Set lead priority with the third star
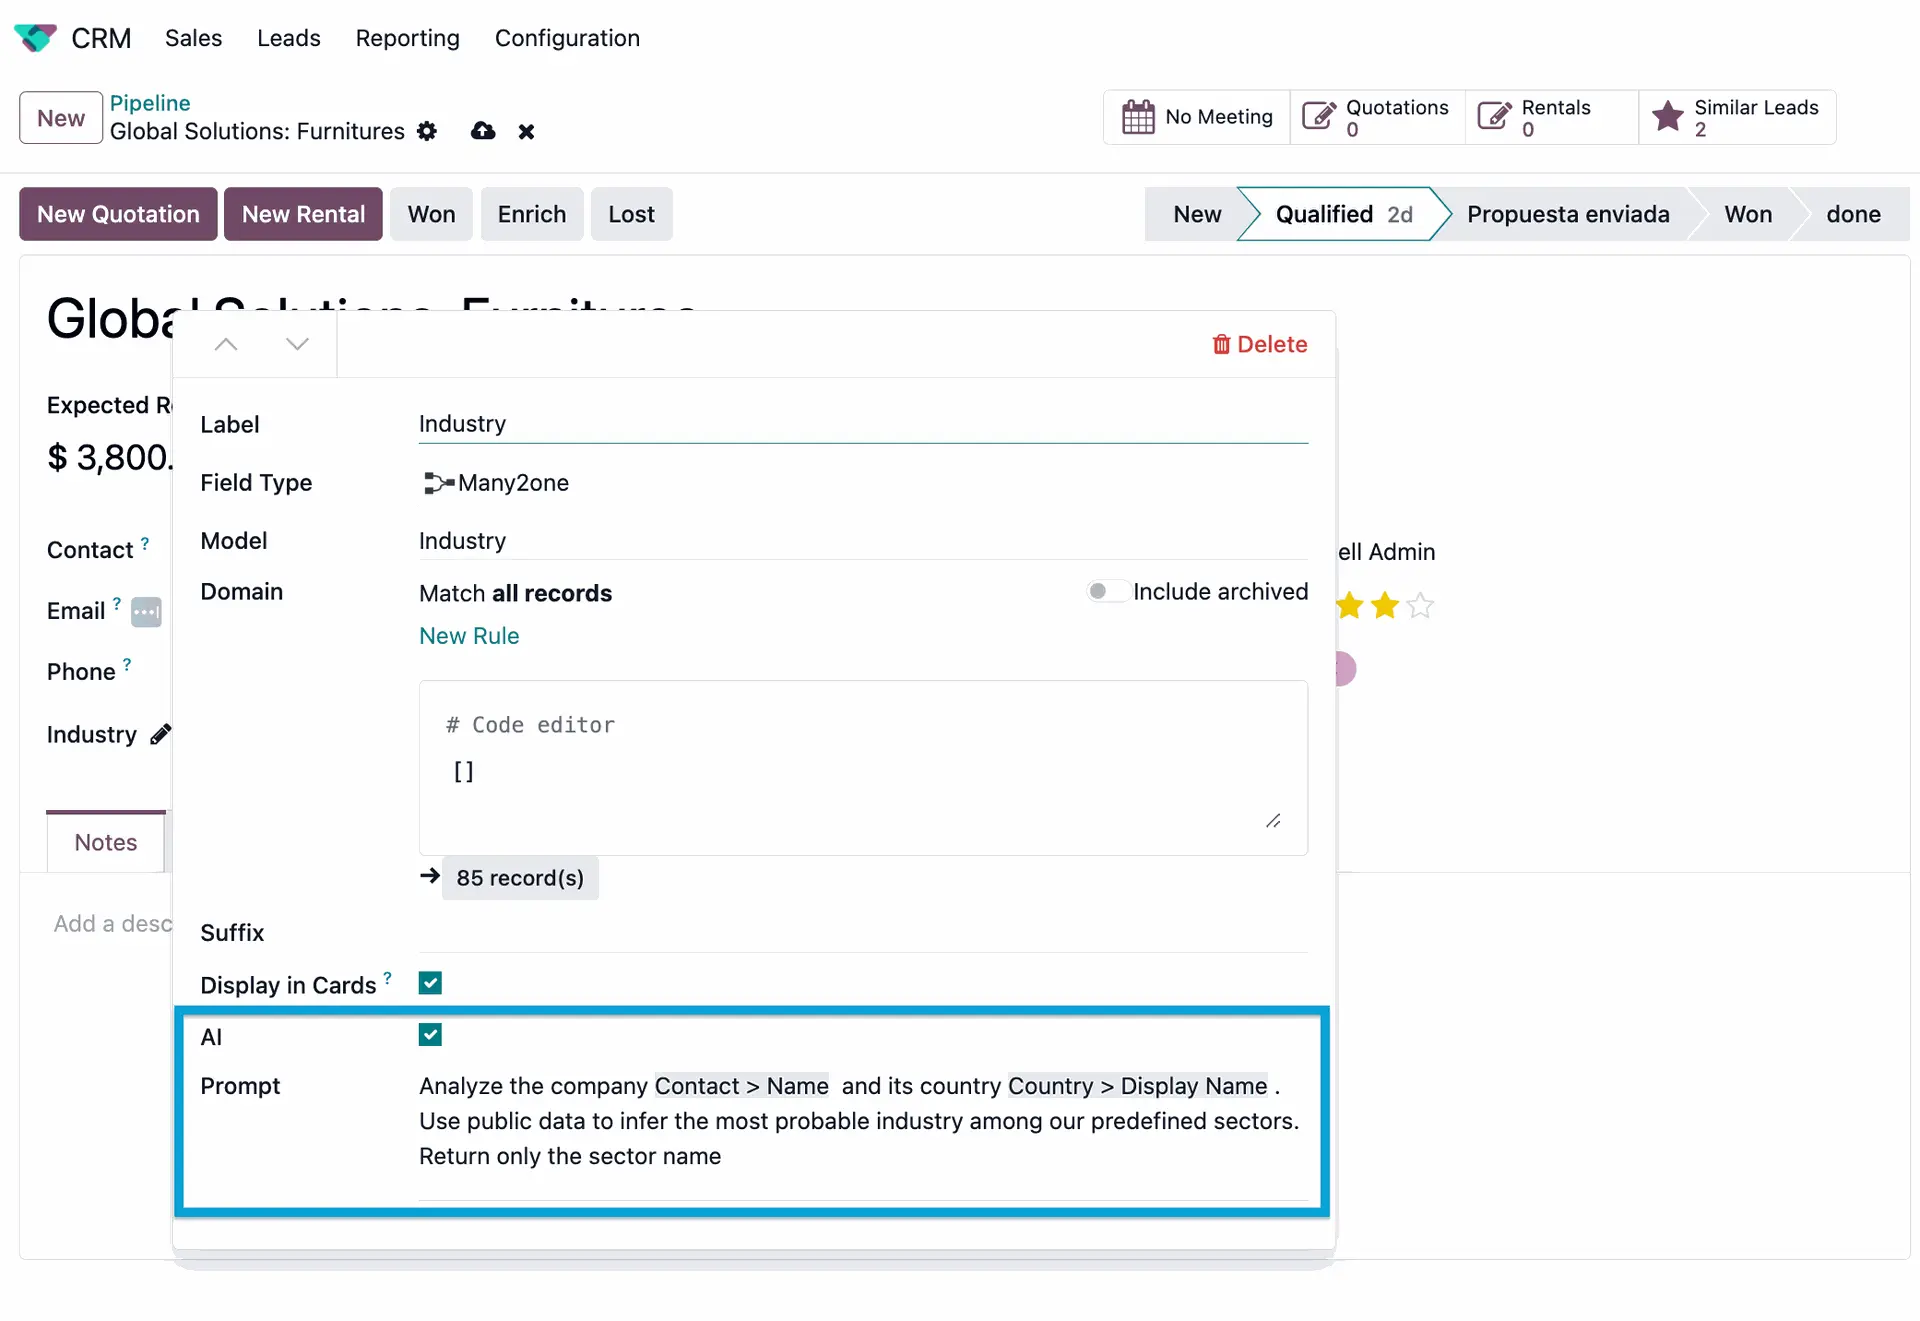Image resolution: width=1920 pixels, height=1321 pixels. (1418, 606)
